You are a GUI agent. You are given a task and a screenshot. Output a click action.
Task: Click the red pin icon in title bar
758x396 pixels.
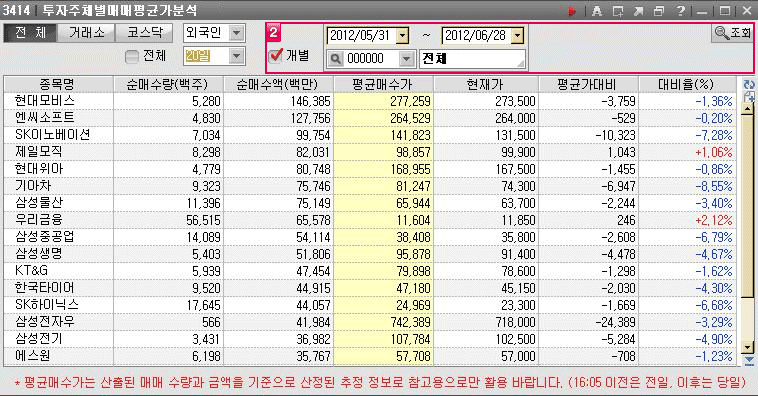click(572, 11)
